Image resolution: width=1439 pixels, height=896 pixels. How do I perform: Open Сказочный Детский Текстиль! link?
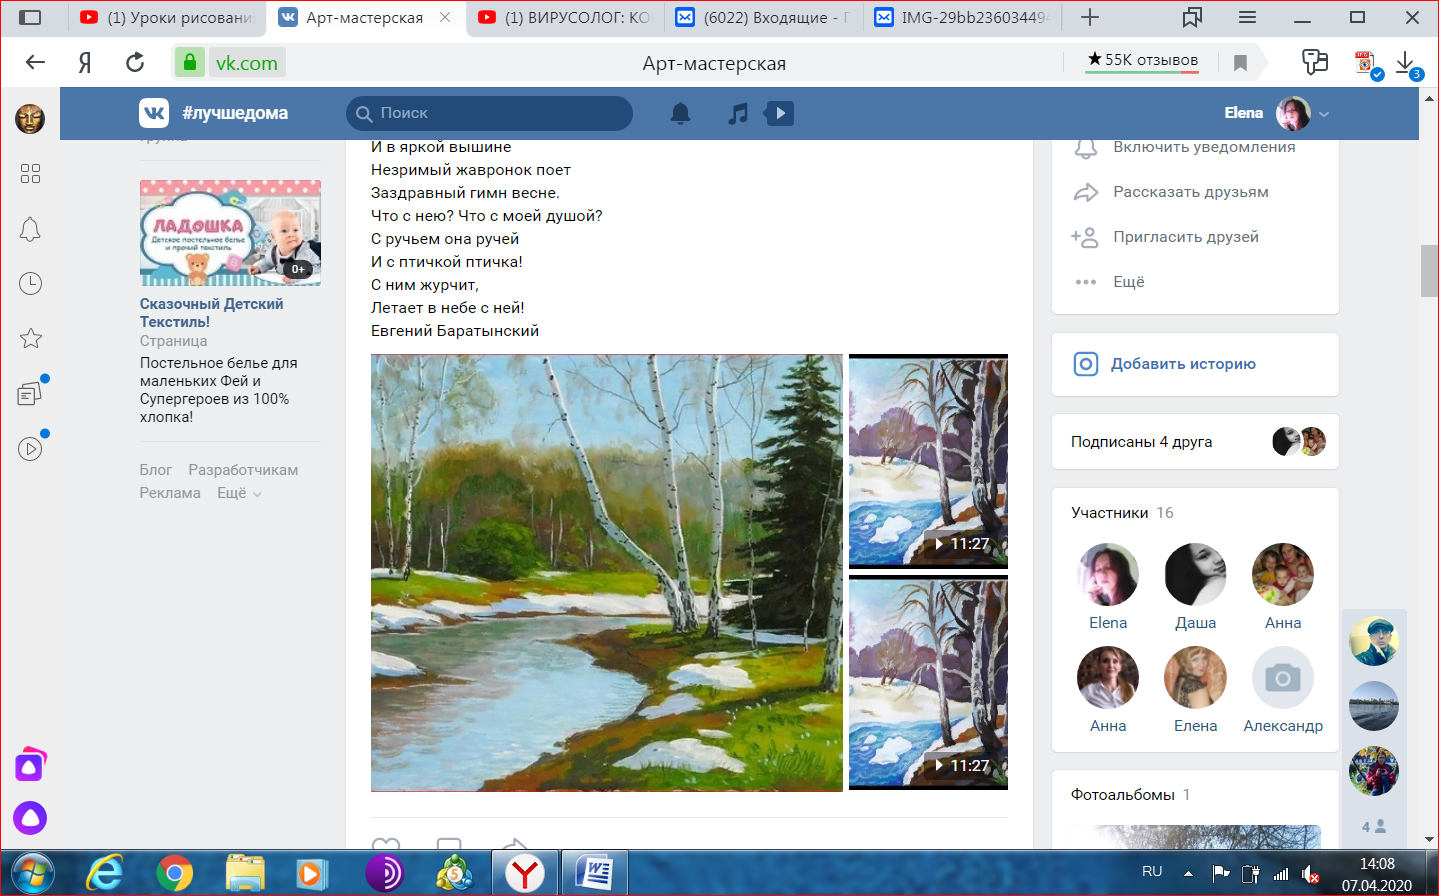point(211,313)
